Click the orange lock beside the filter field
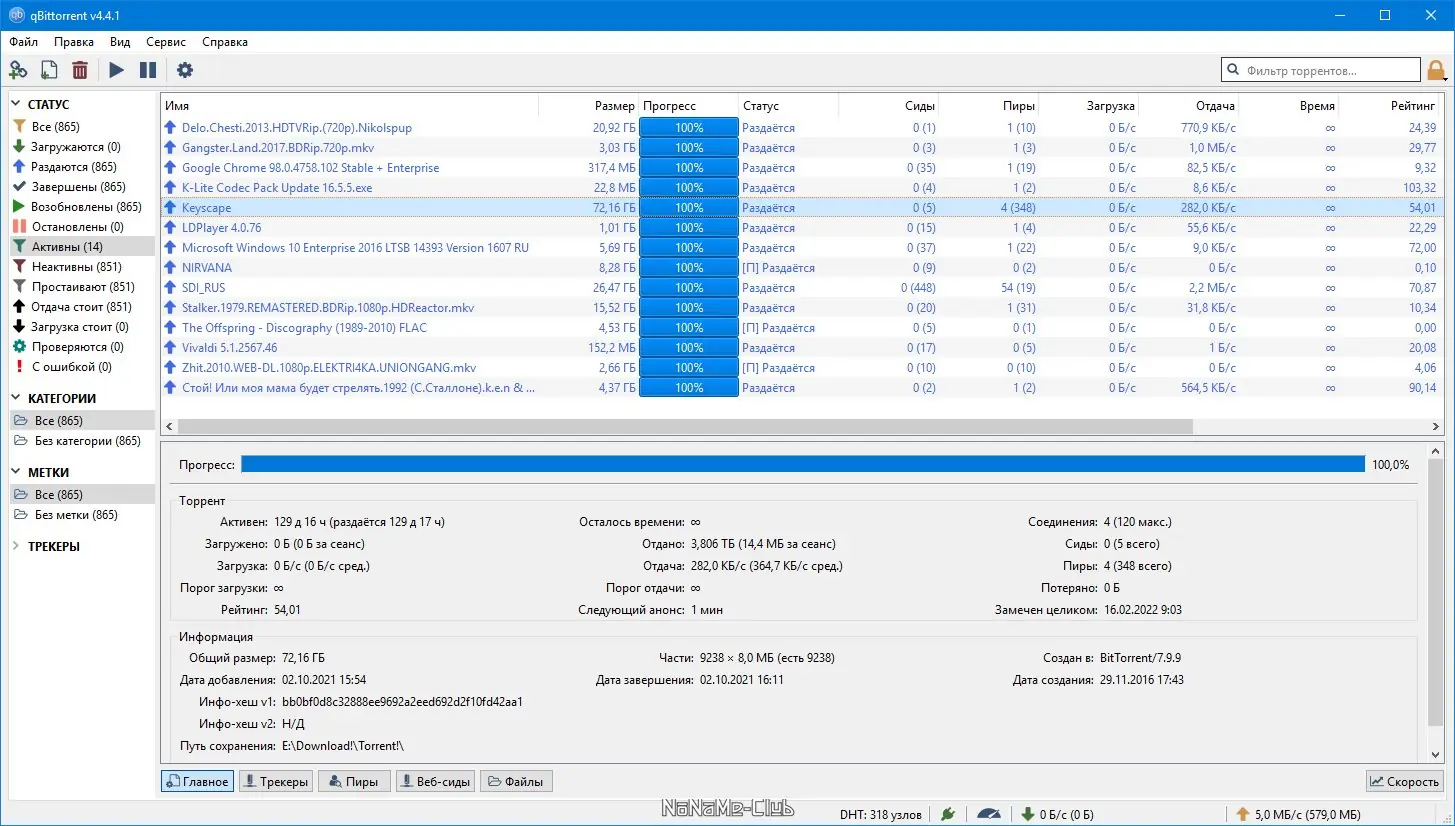 tap(1437, 69)
